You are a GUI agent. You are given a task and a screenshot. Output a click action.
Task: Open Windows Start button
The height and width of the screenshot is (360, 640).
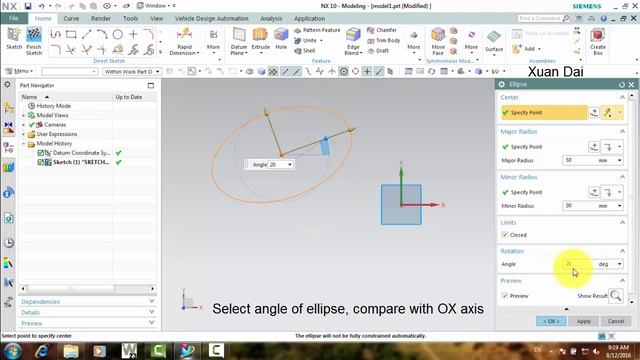click(x=13, y=351)
